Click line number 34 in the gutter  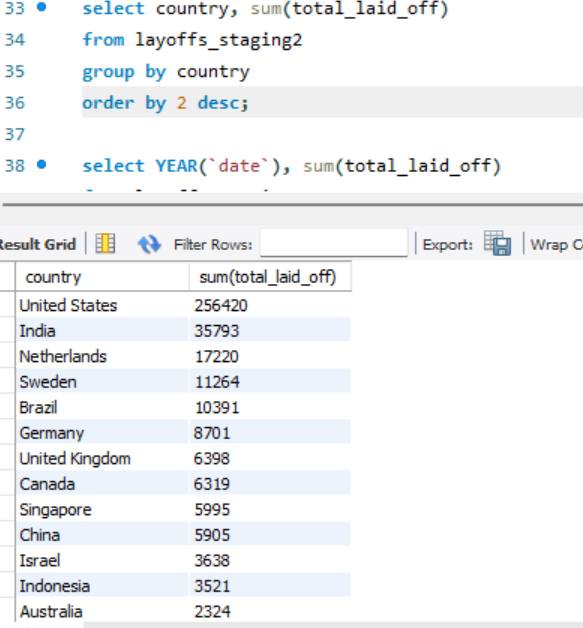click(15, 40)
